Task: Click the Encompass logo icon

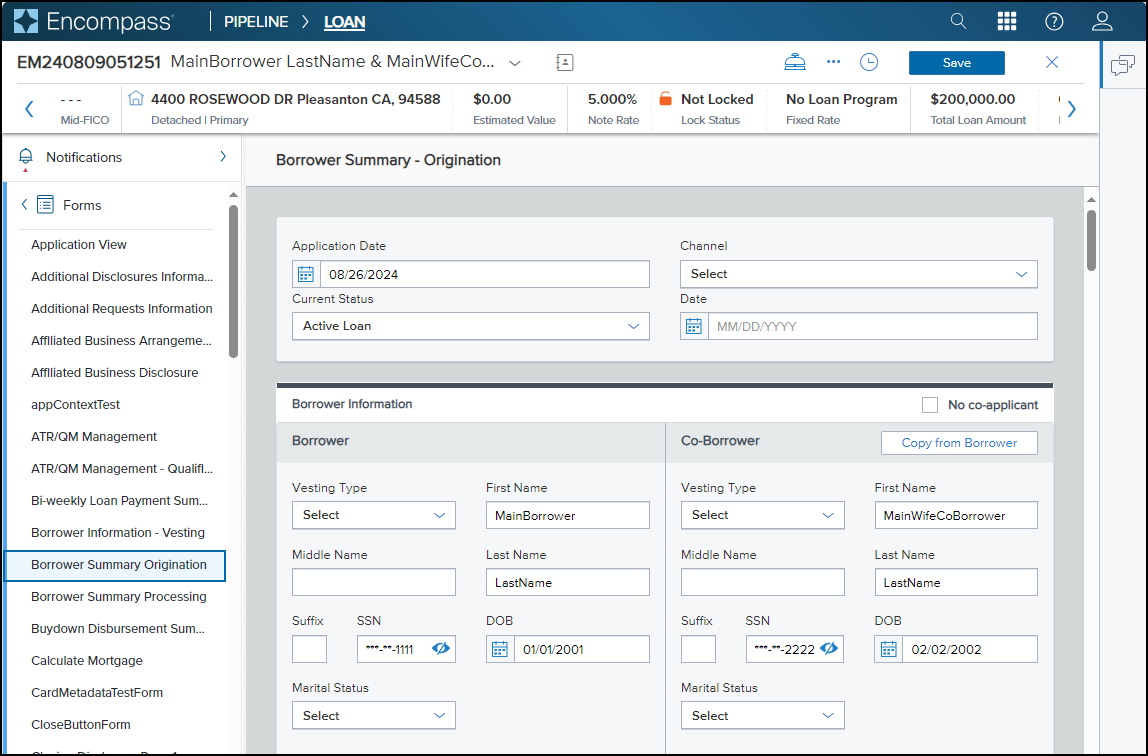Action: pyautogui.click(x=26, y=21)
